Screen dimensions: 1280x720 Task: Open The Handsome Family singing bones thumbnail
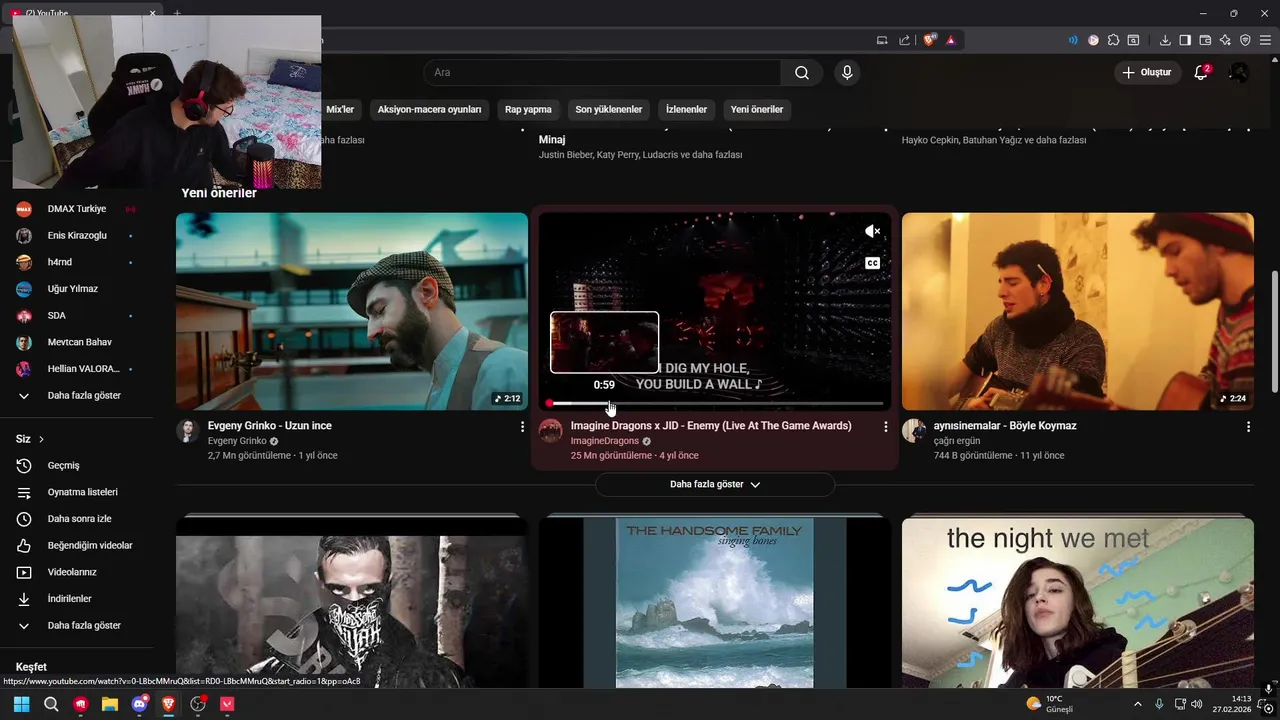[715, 602]
